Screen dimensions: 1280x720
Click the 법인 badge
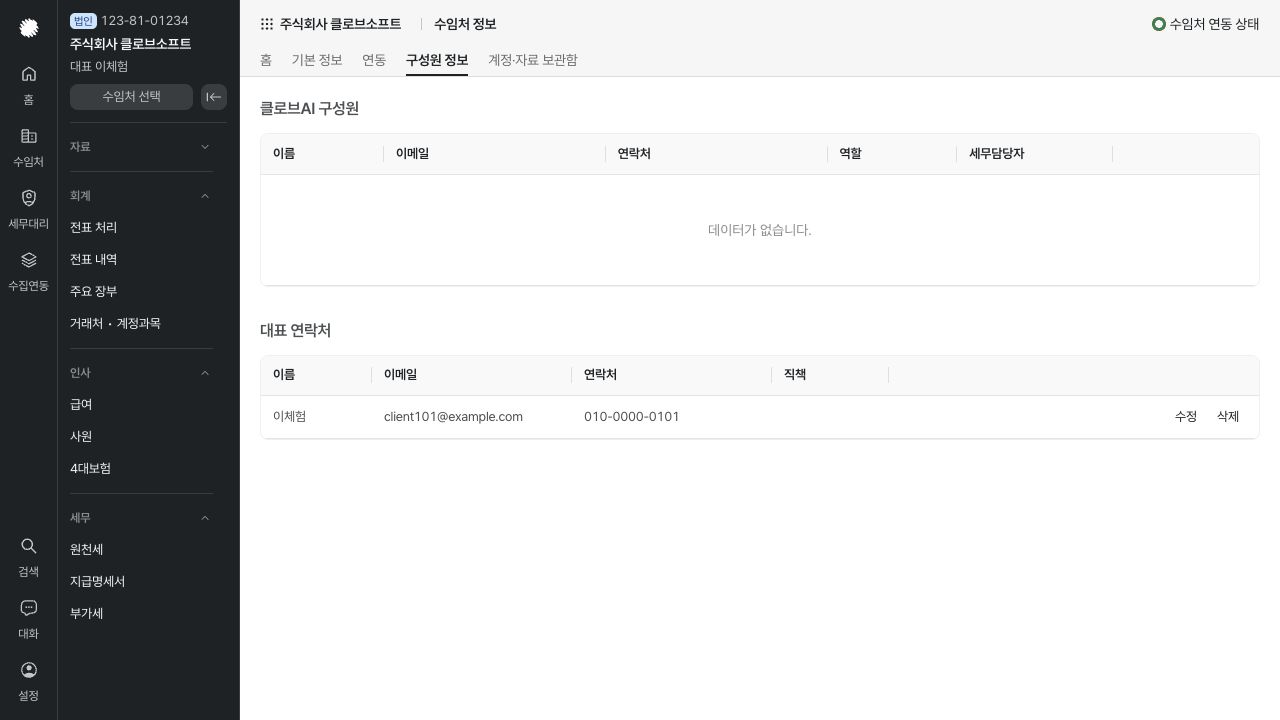click(83, 21)
